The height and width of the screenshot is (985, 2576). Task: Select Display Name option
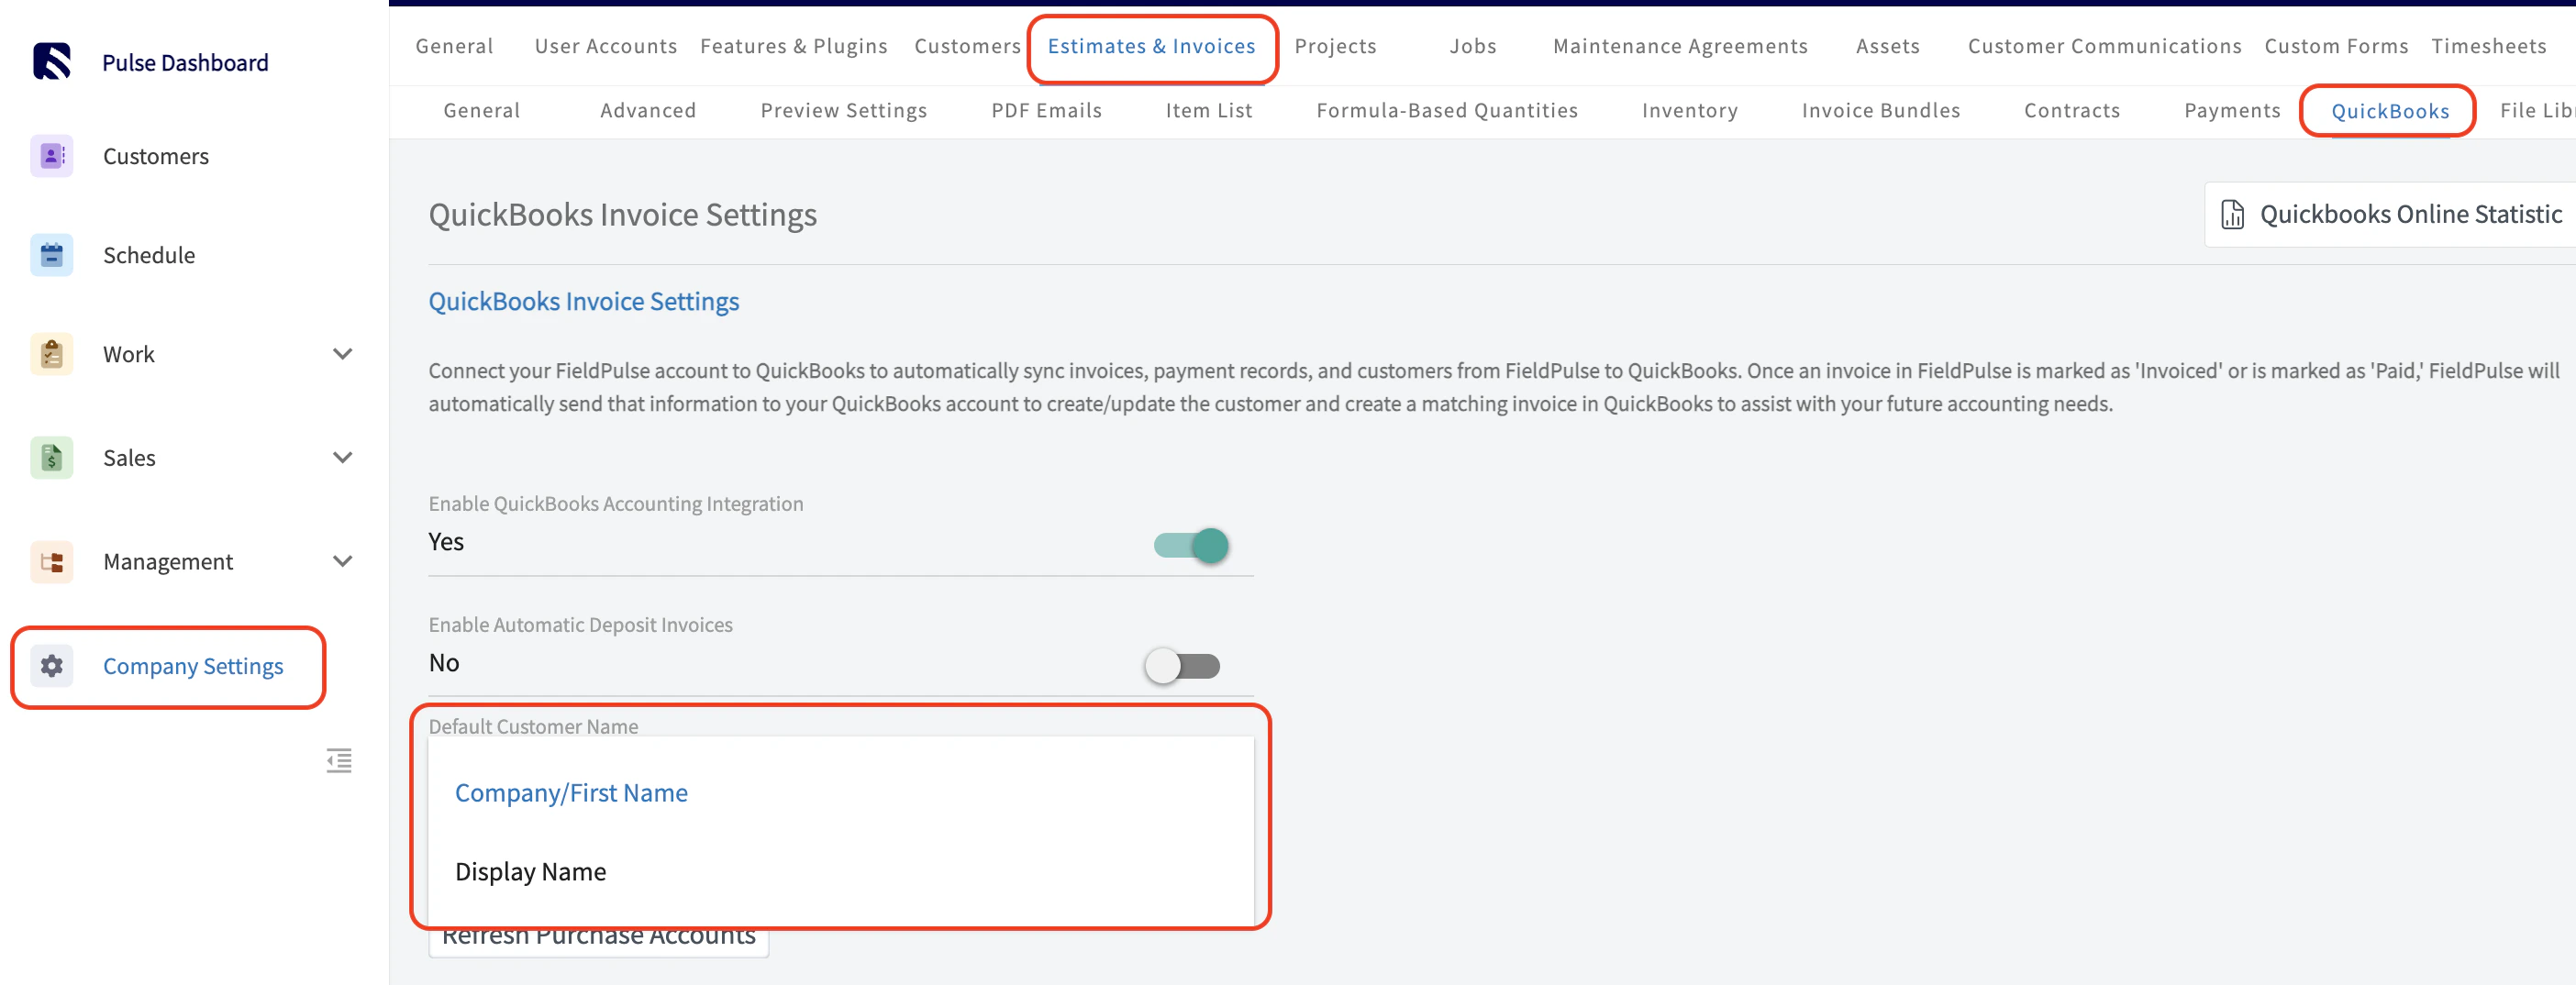[x=841, y=872]
